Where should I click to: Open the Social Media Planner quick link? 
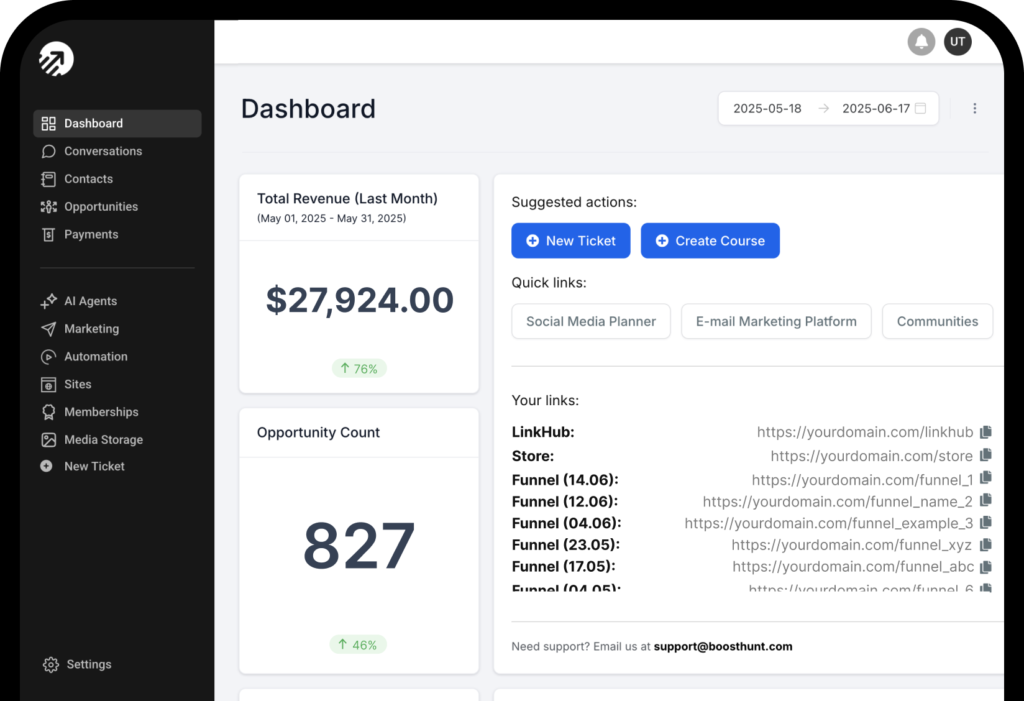click(591, 322)
